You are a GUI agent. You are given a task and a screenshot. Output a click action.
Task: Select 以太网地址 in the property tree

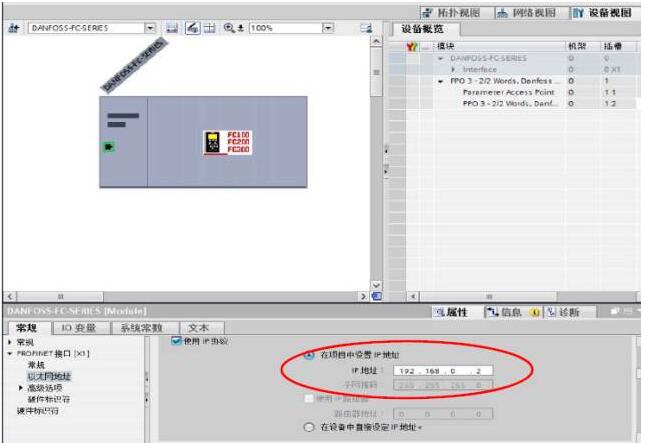coord(42,376)
